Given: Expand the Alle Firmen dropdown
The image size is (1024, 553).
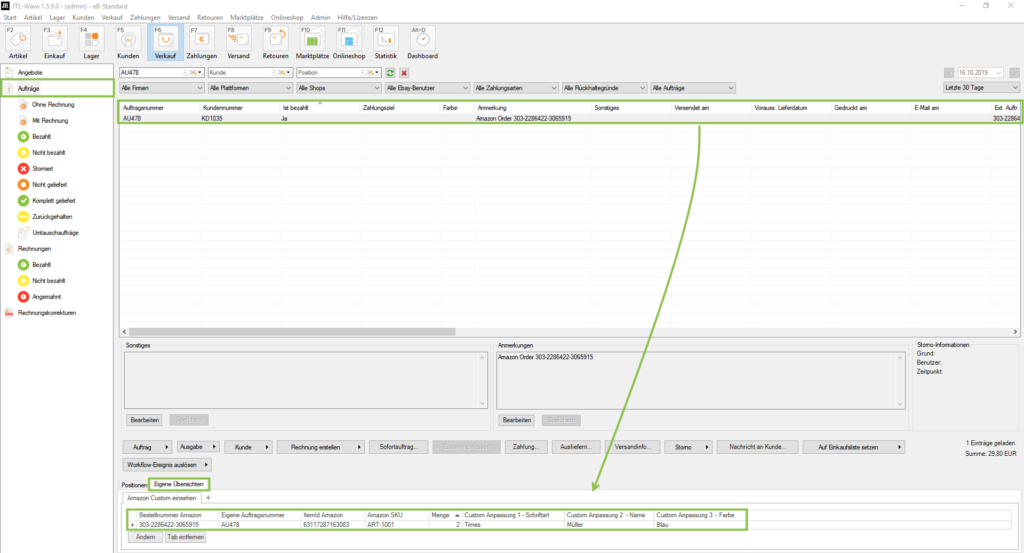Looking at the screenshot, I should pos(158,88).
